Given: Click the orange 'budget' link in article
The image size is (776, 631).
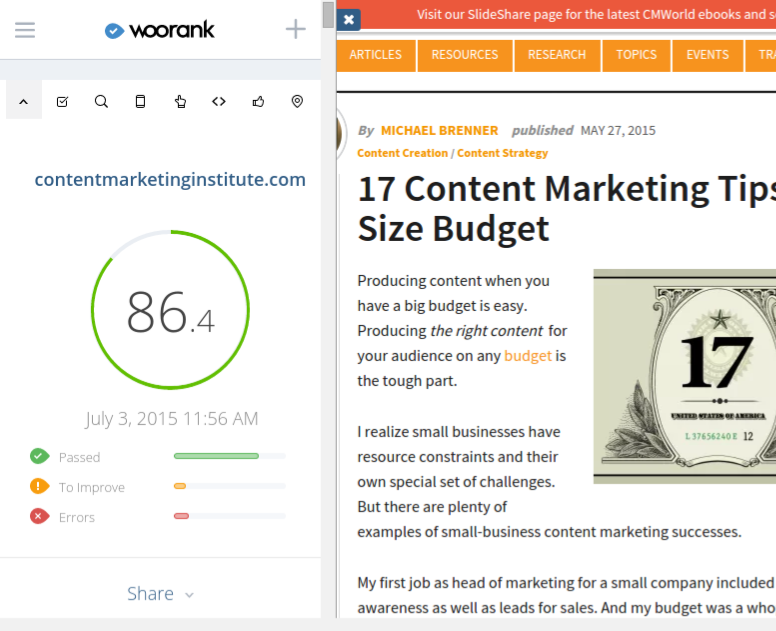Looking at the screenshot, I should coord(528,356).
